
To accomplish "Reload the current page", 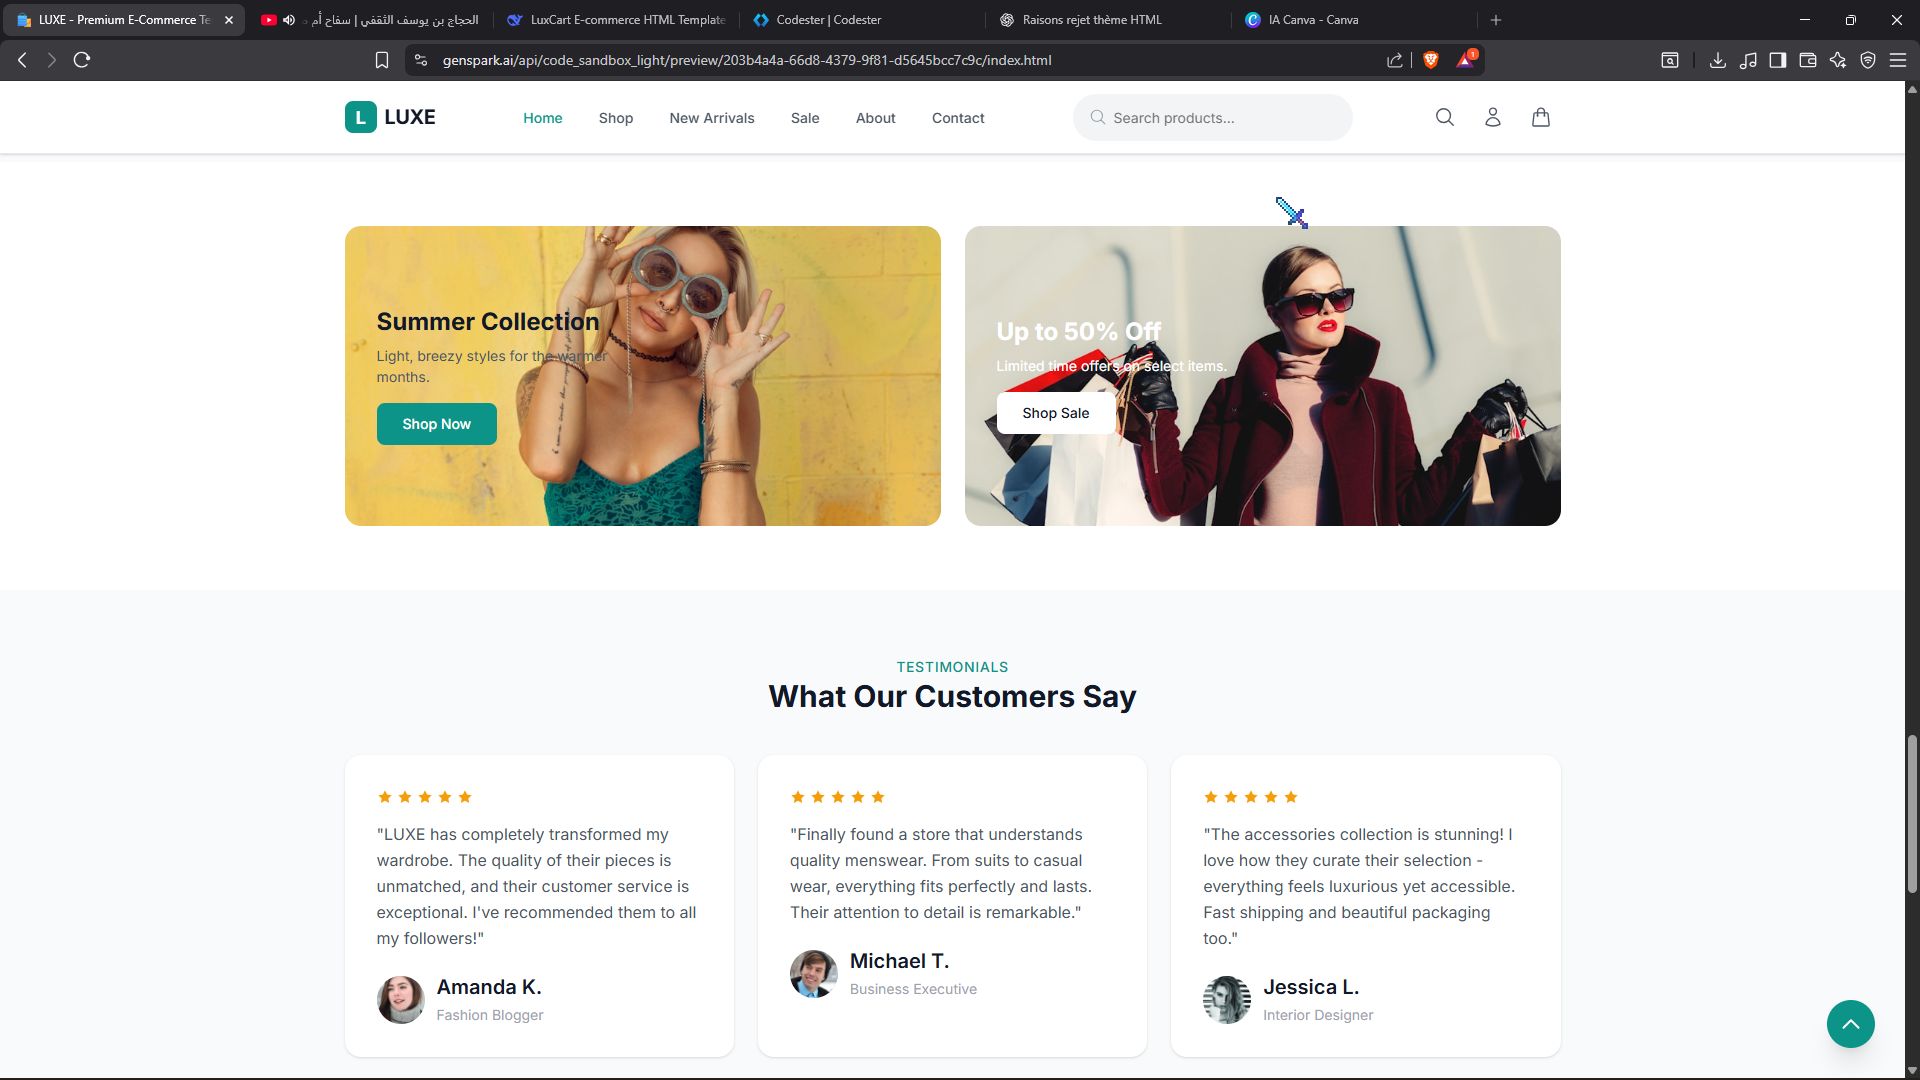I will pyautogui.click(x=82, y=60).
